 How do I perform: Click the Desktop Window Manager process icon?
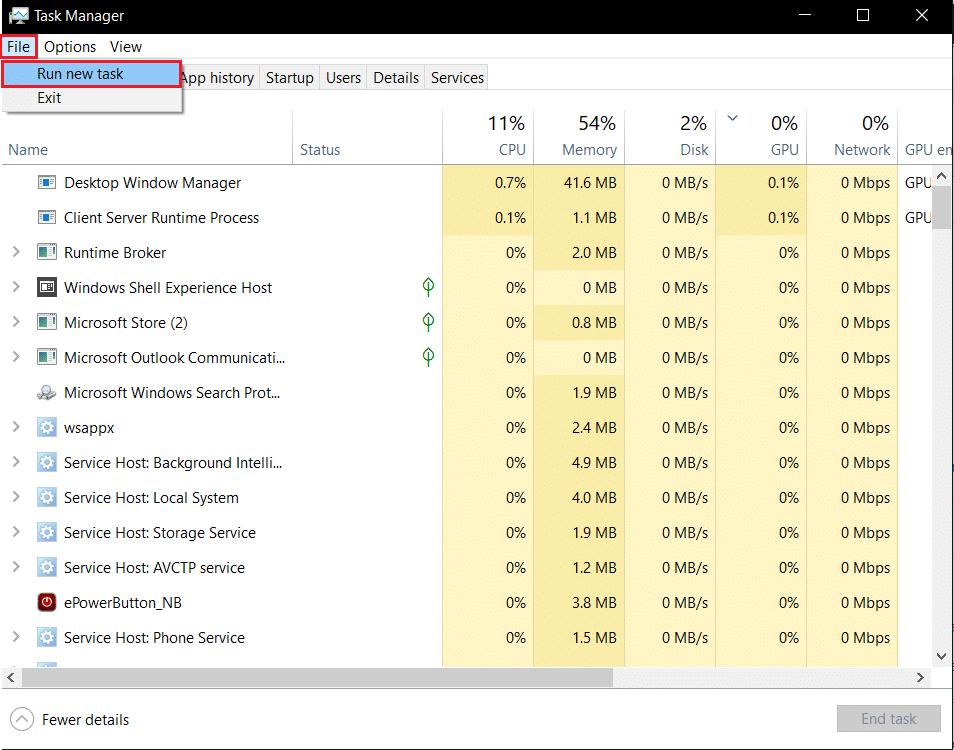click(x=47, y=183)
